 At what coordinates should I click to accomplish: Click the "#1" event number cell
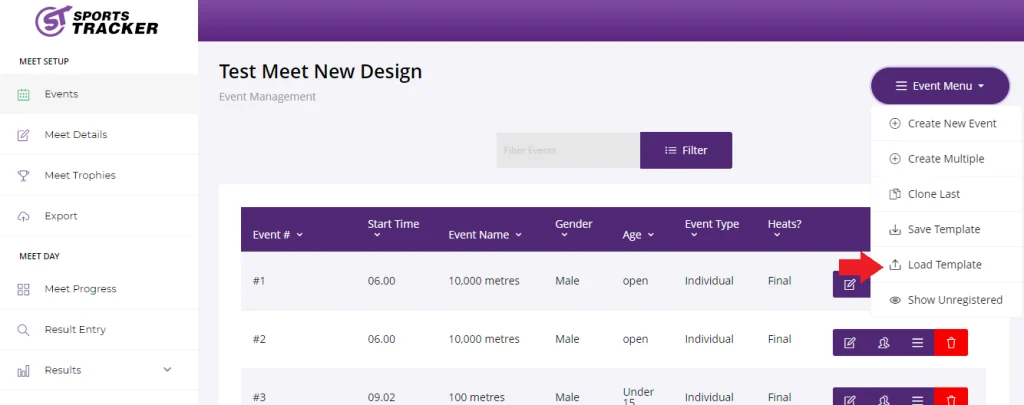259,281
